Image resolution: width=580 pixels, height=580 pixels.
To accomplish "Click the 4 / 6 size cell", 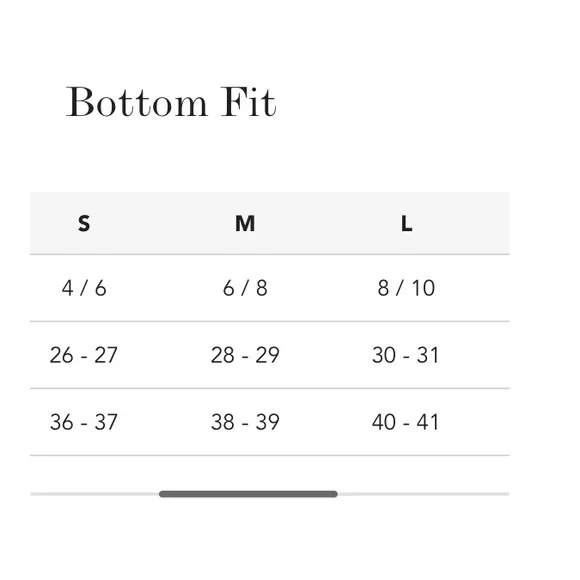I will coord(84,288).
